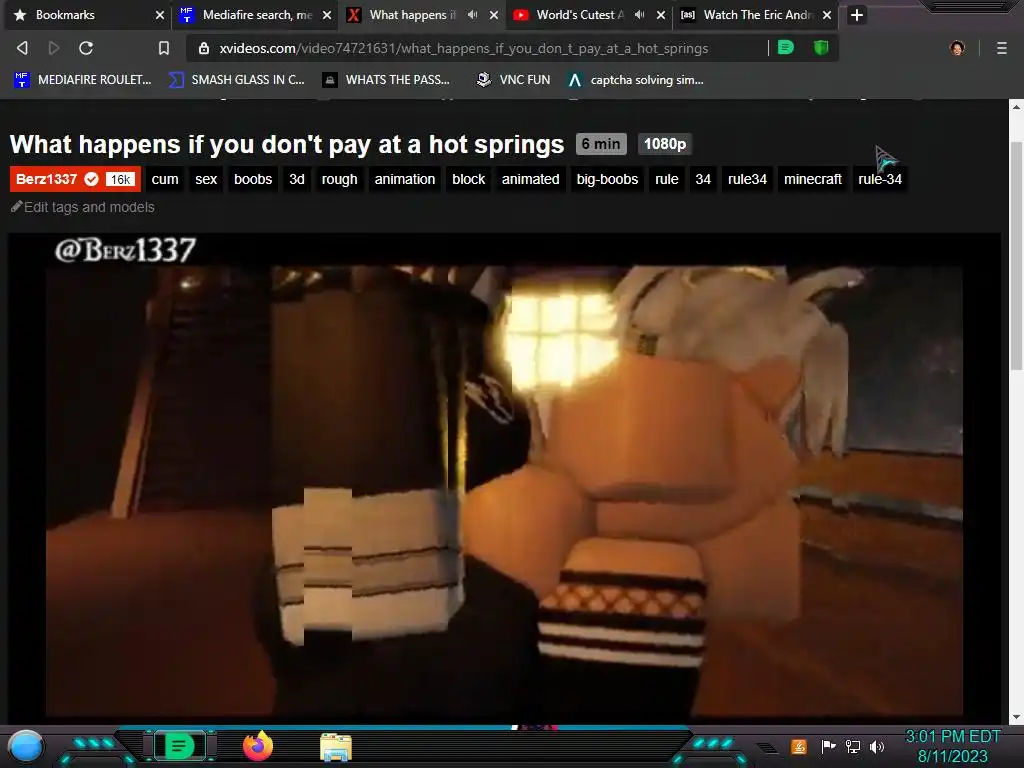Viewport: 1024px width, 768px height.
Task: Switch to the Mediafire search tab
Action: (255, 15)
